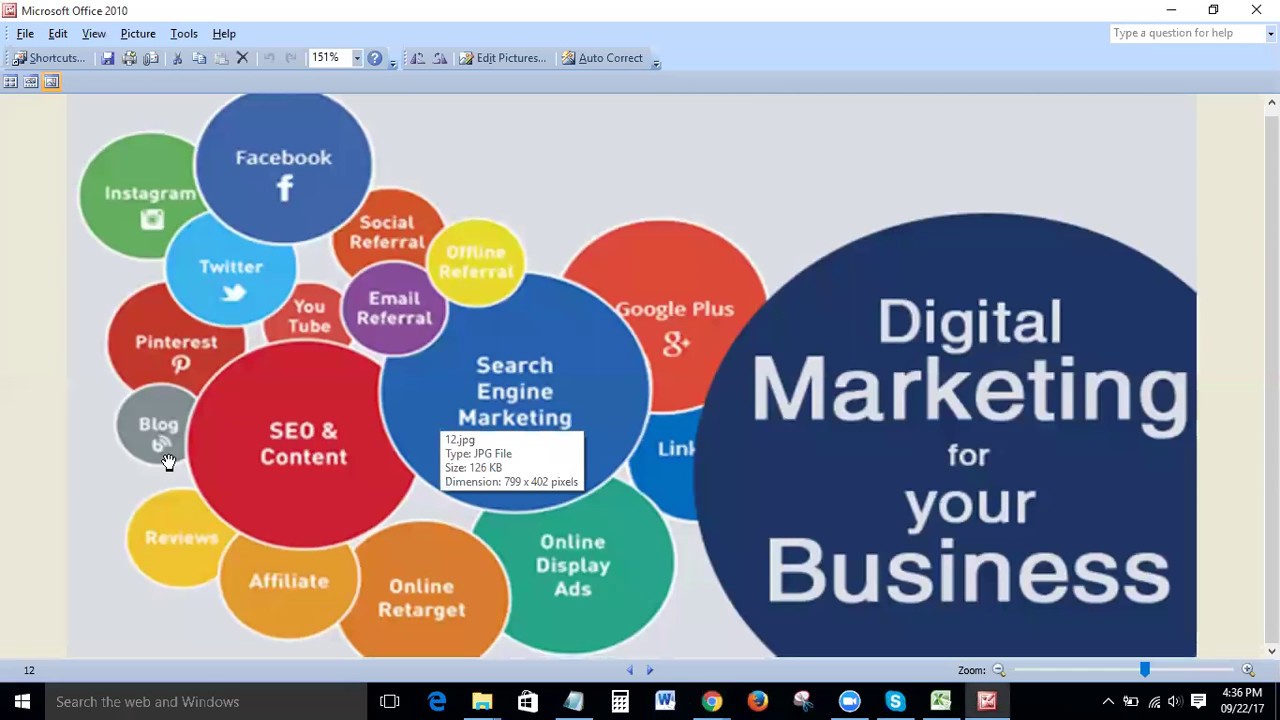Open Excel from the taskbar
Viewport: 1280px width, 720px height.
tap(941, 702)
